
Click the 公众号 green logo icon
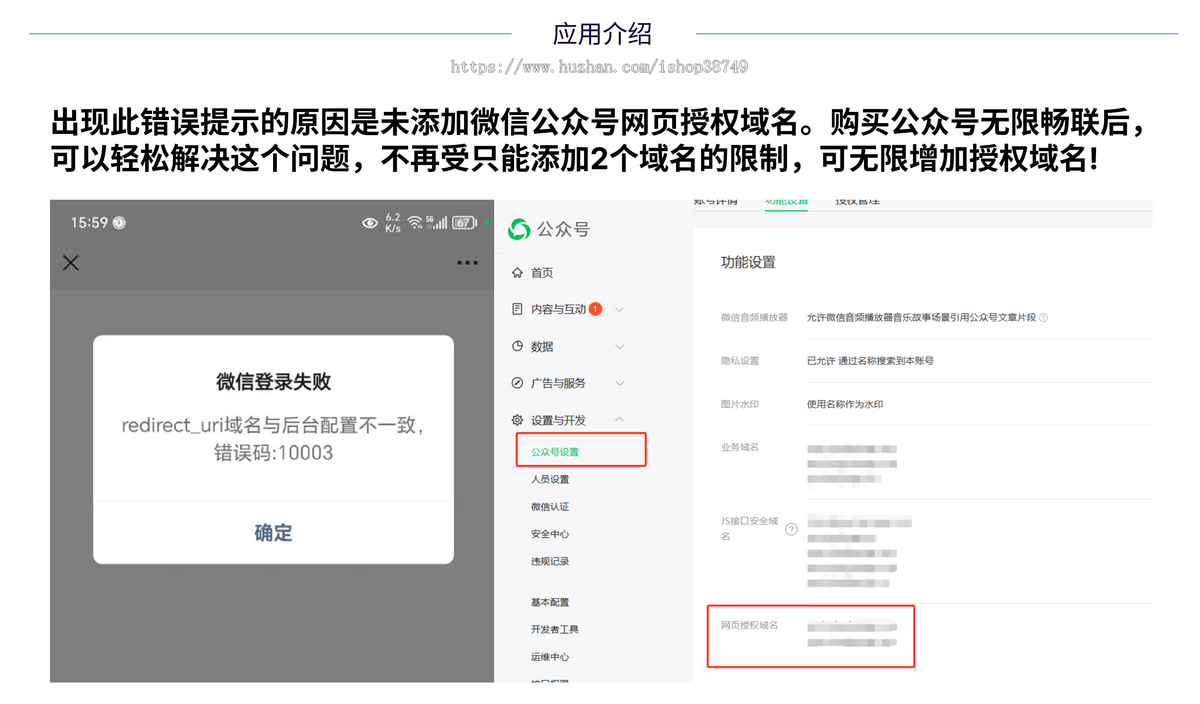519,230
